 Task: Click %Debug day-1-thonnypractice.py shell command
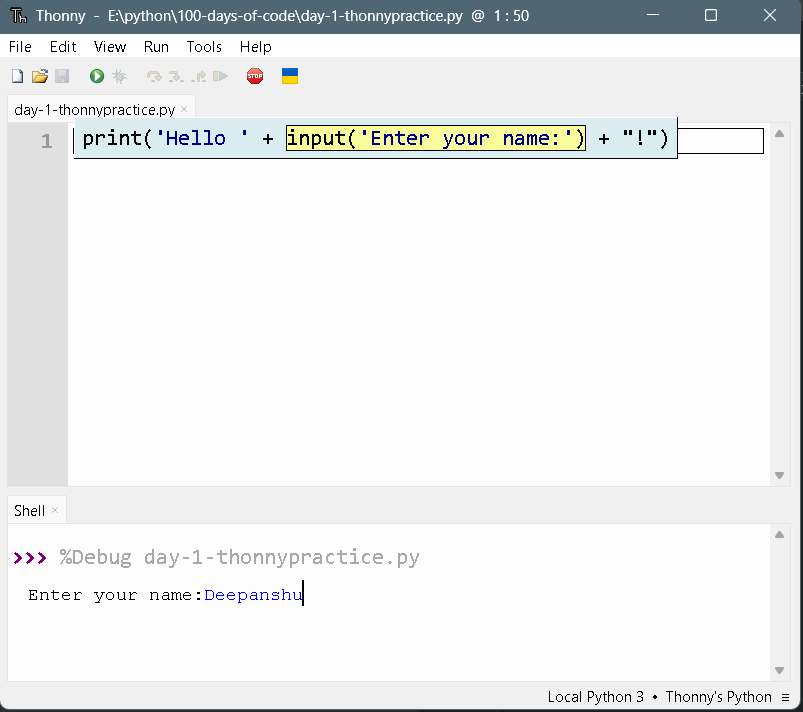(x=240, y=557)
